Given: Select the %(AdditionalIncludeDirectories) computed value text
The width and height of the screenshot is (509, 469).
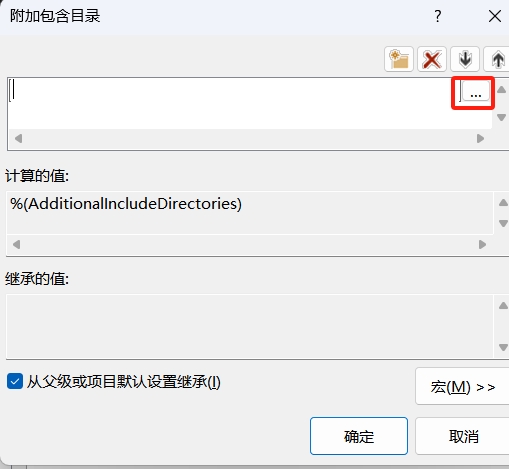Looking at the screenshot, I should point(126,204).
